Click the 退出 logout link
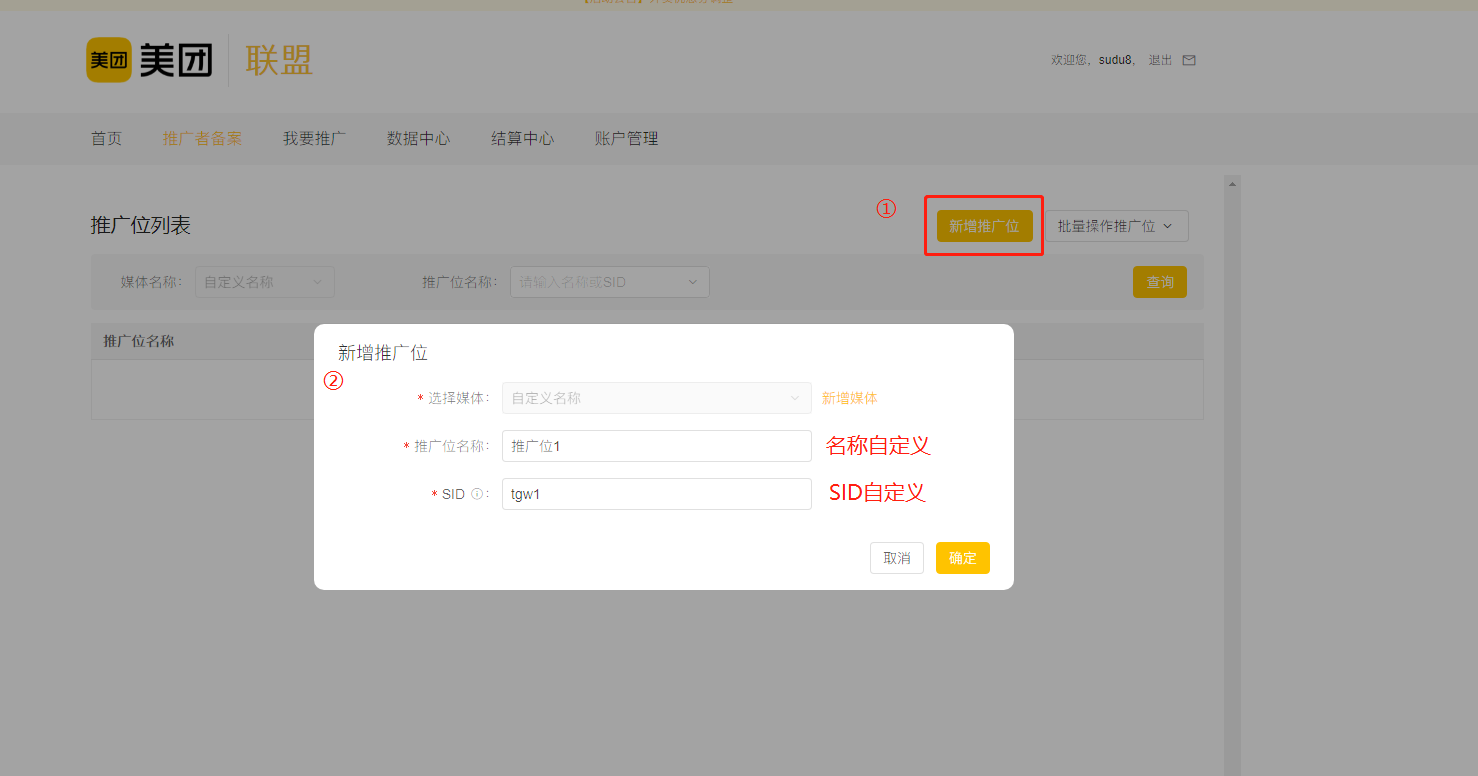1478x776 pixels. click(1160, 60)
